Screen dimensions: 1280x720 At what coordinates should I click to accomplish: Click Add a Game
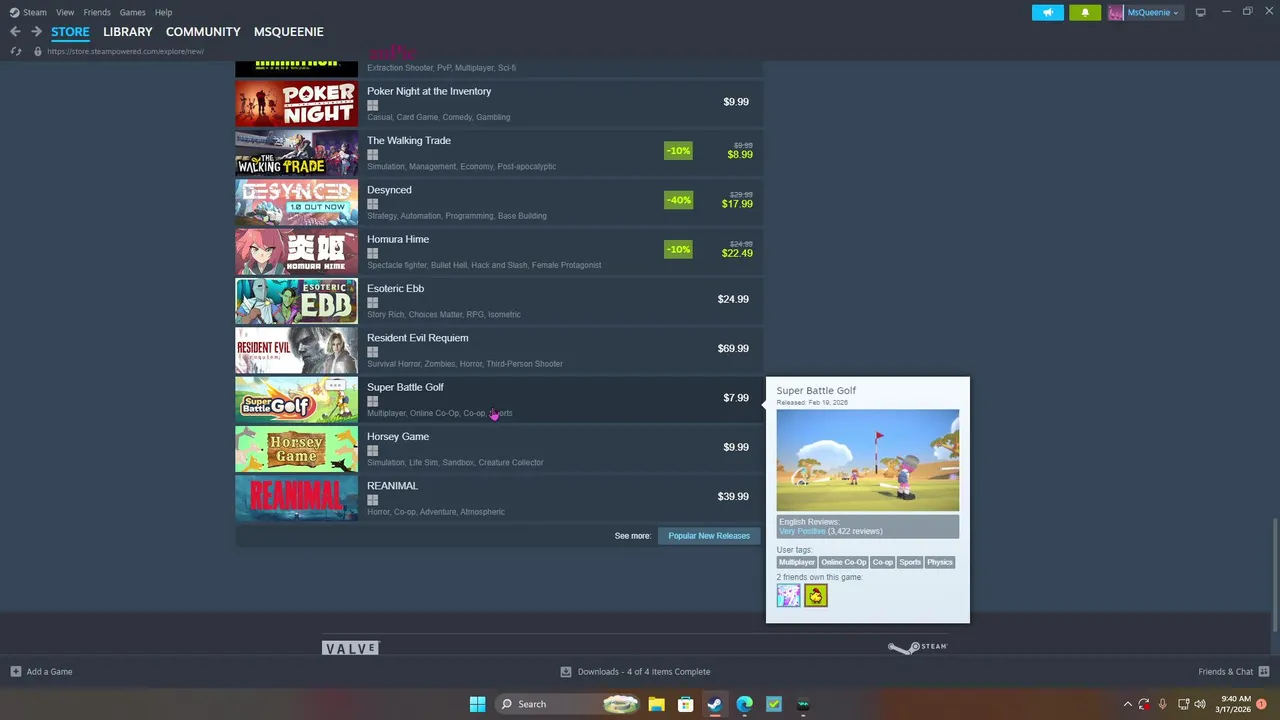pos(41,672)
